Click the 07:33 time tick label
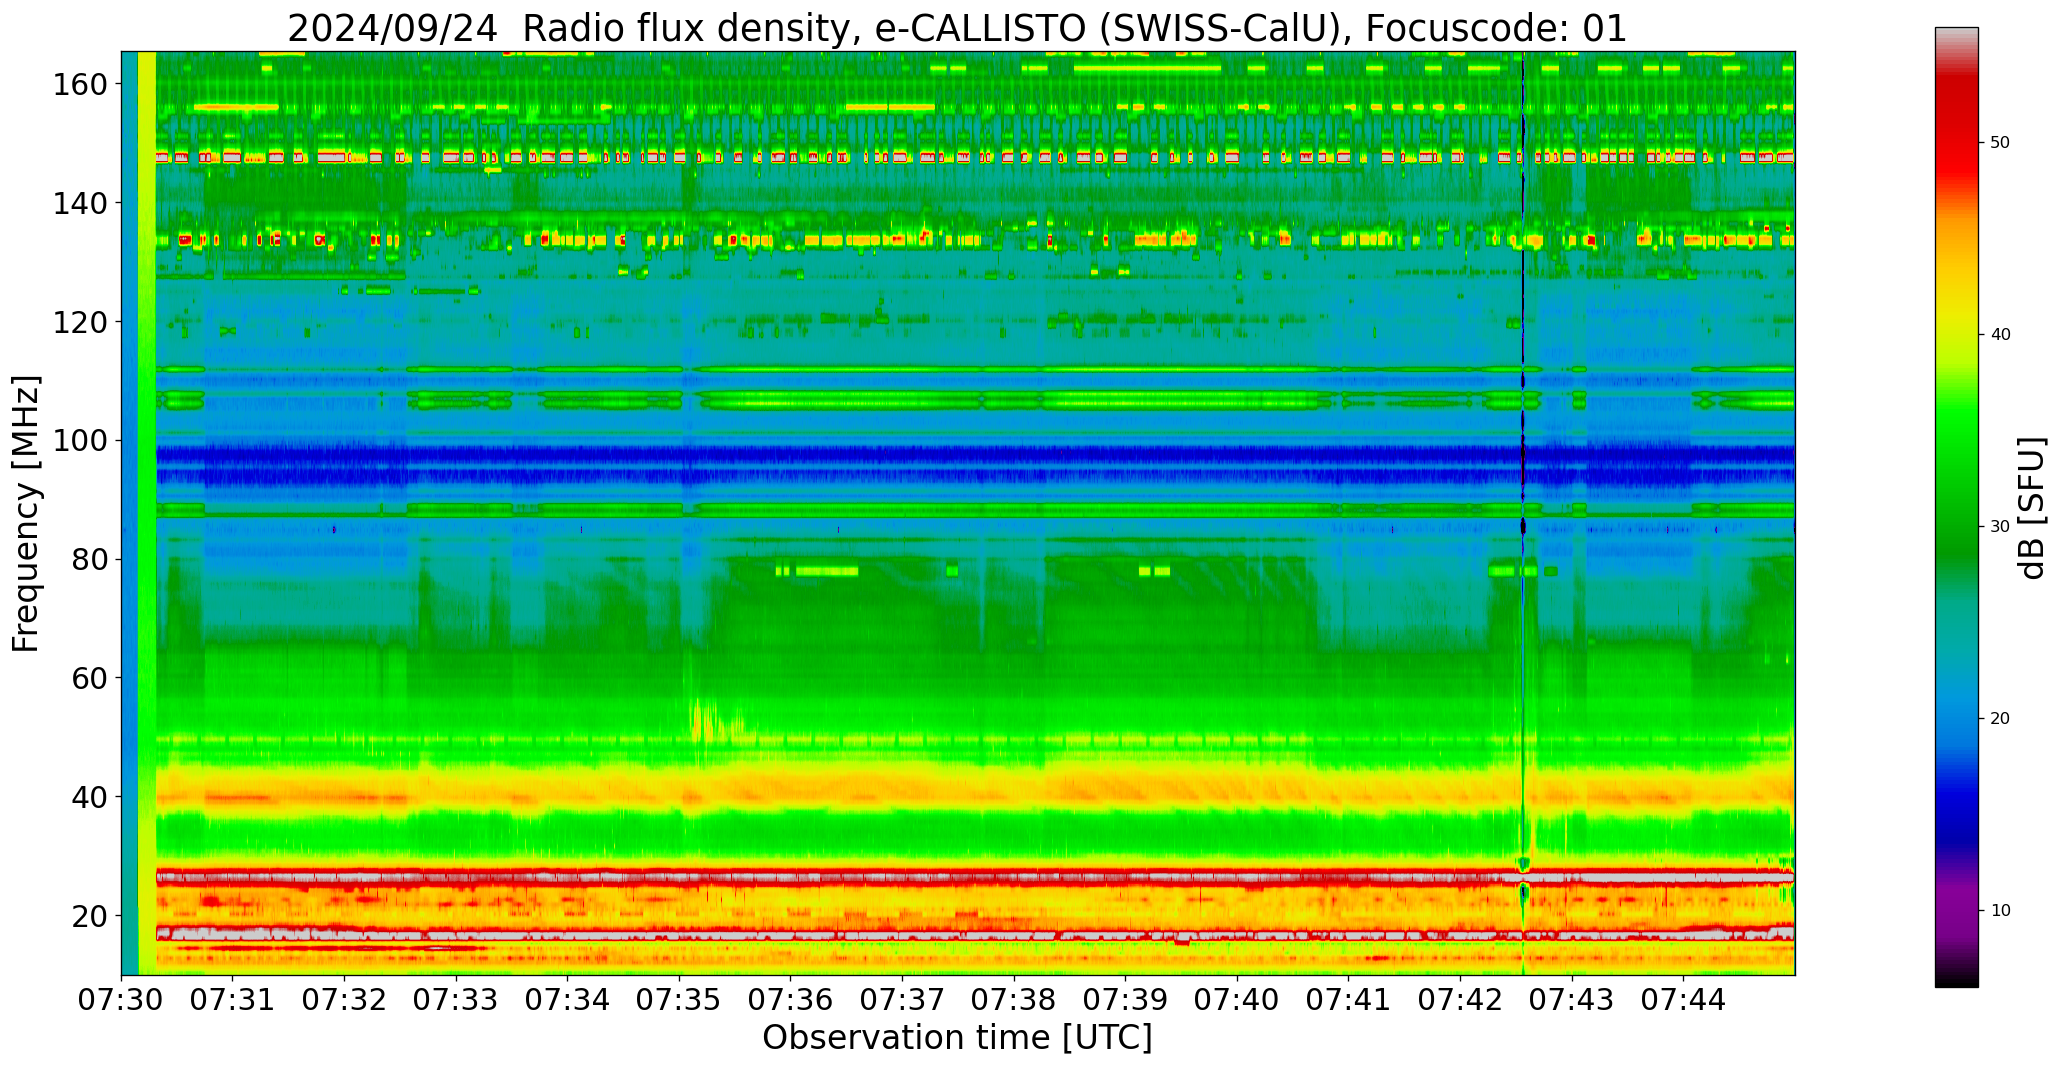The image size is (2062, 1067). 456,998
